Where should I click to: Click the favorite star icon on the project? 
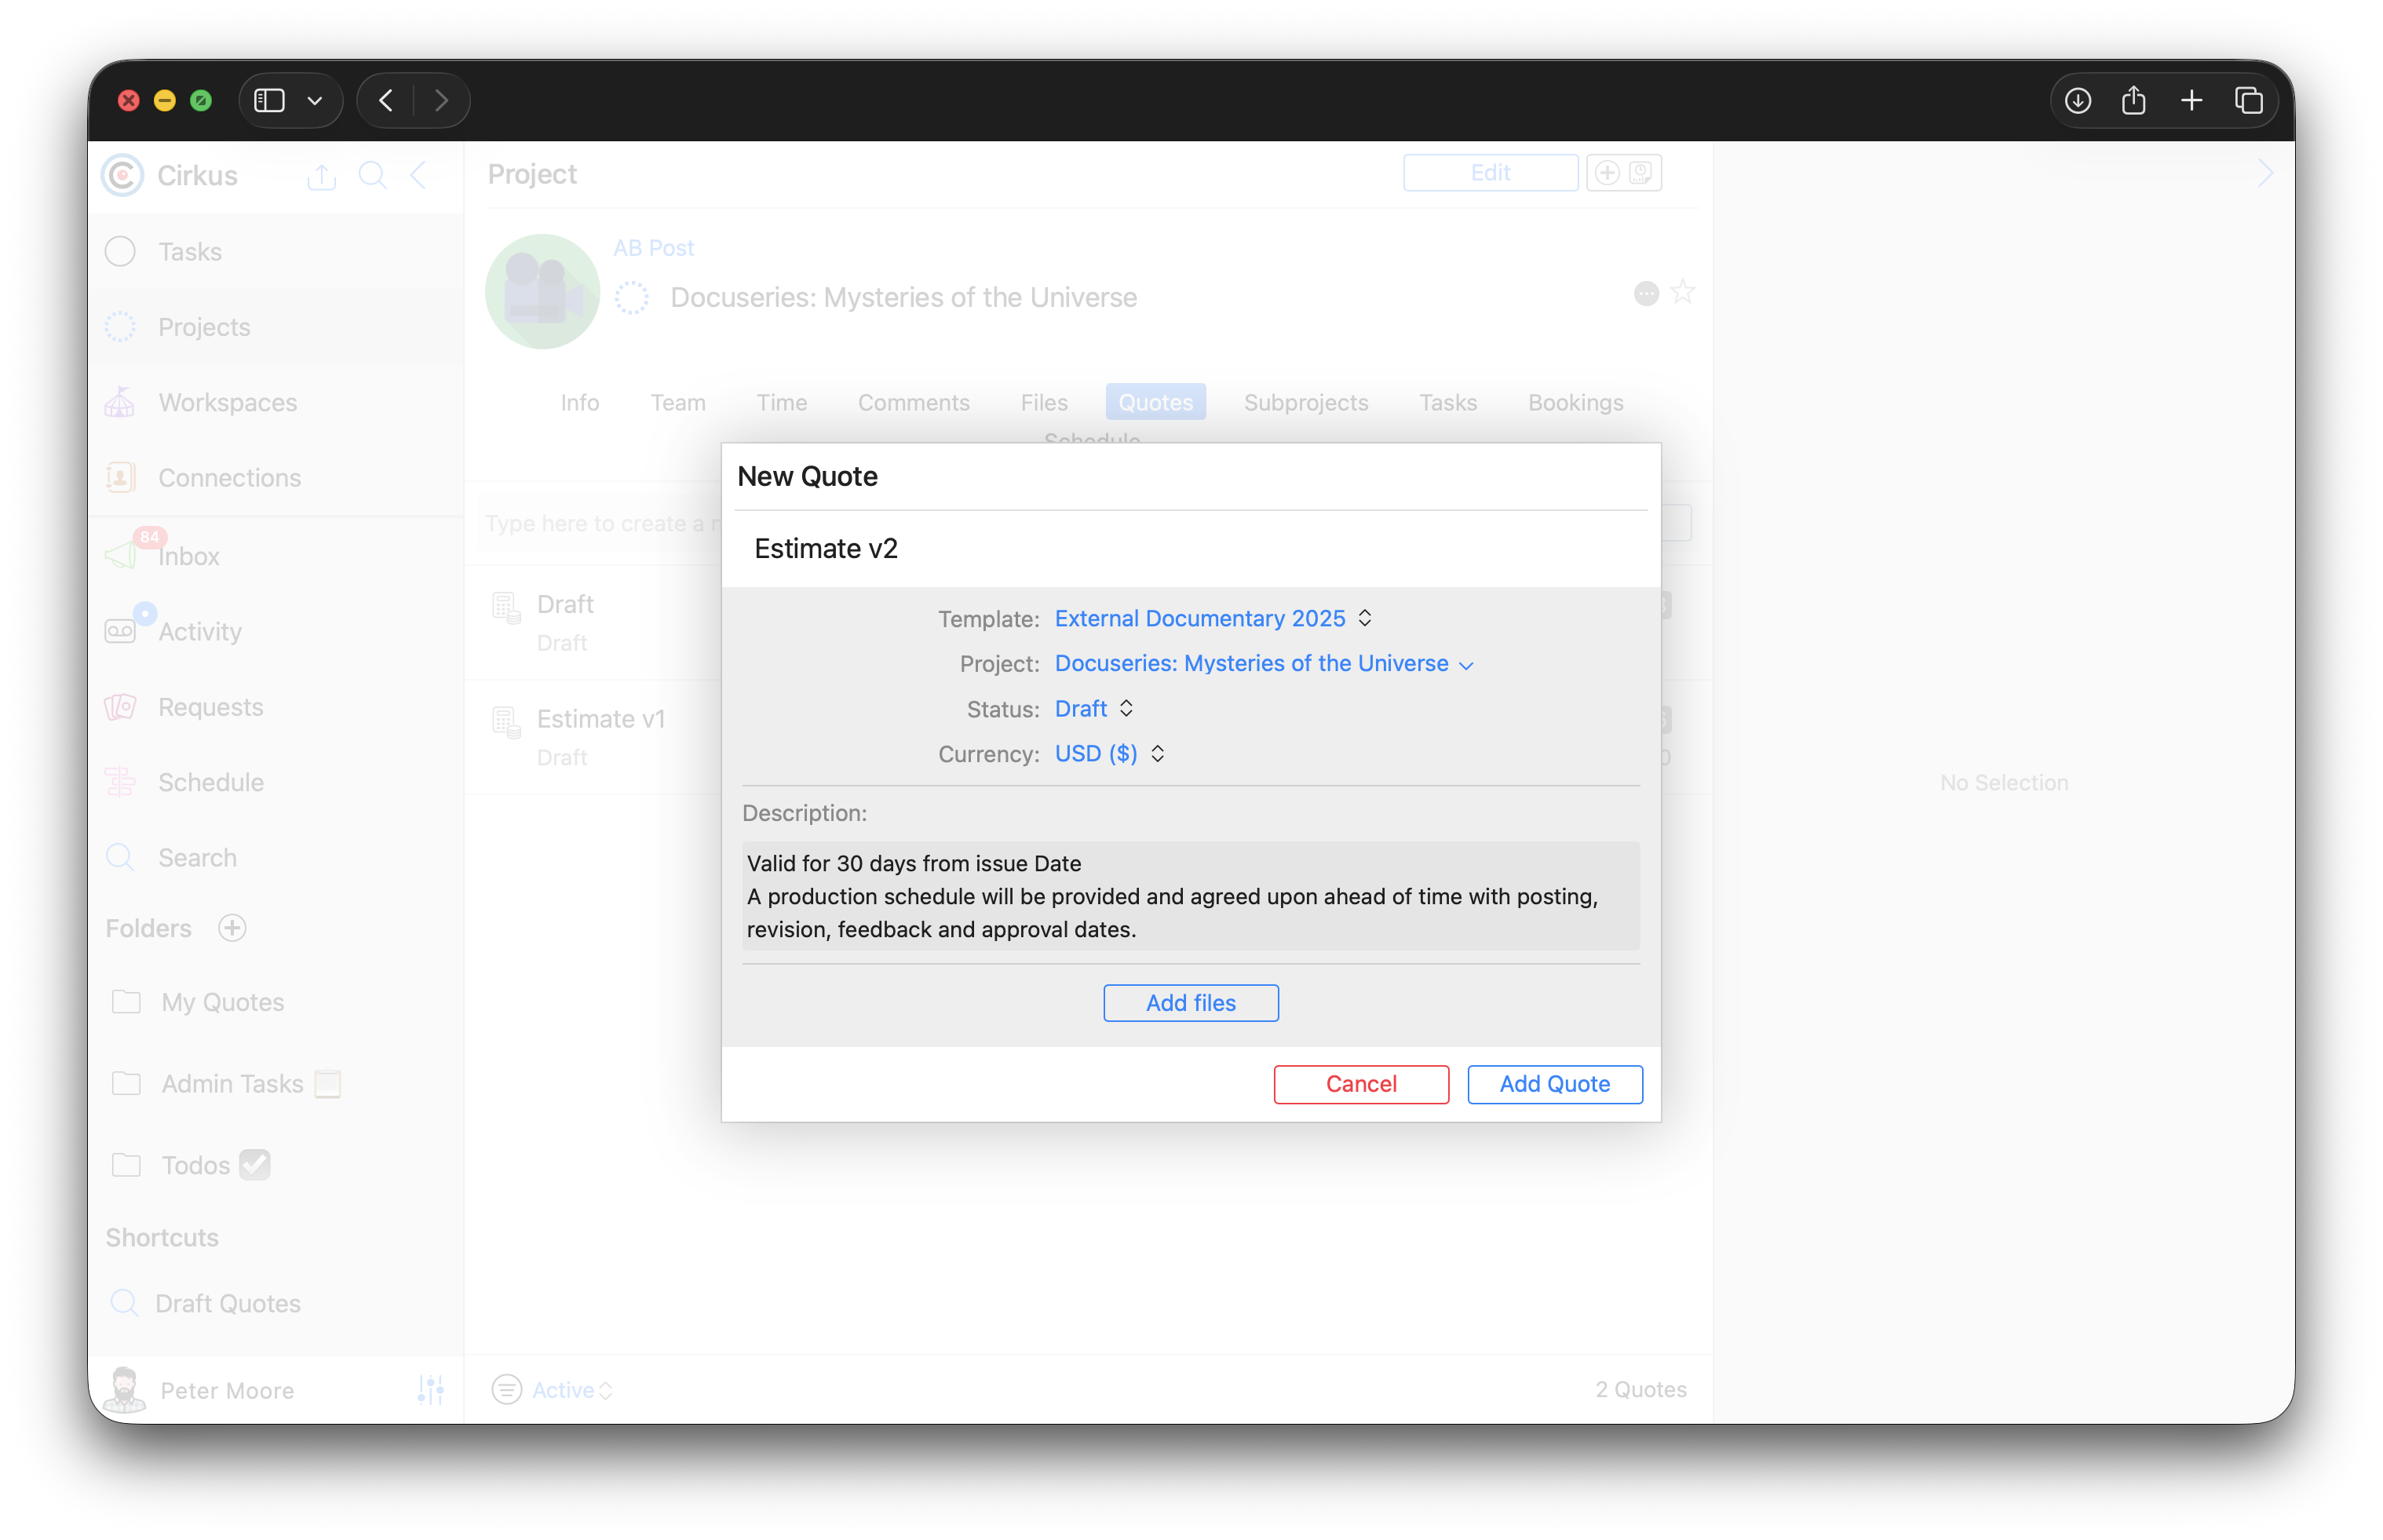pyautogui.click(x=1683, y=292)
